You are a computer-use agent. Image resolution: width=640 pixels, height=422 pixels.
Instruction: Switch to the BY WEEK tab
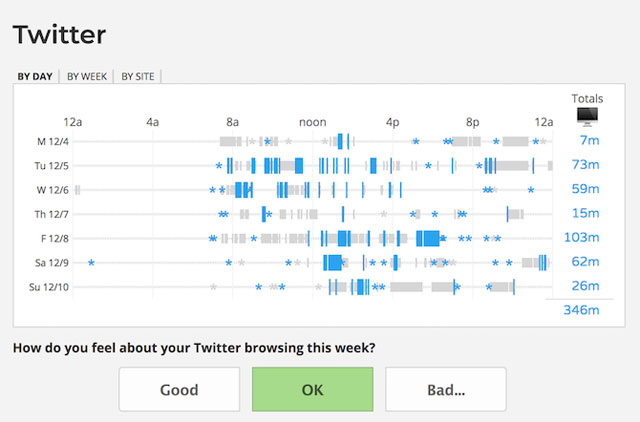(x=87, y=75)
